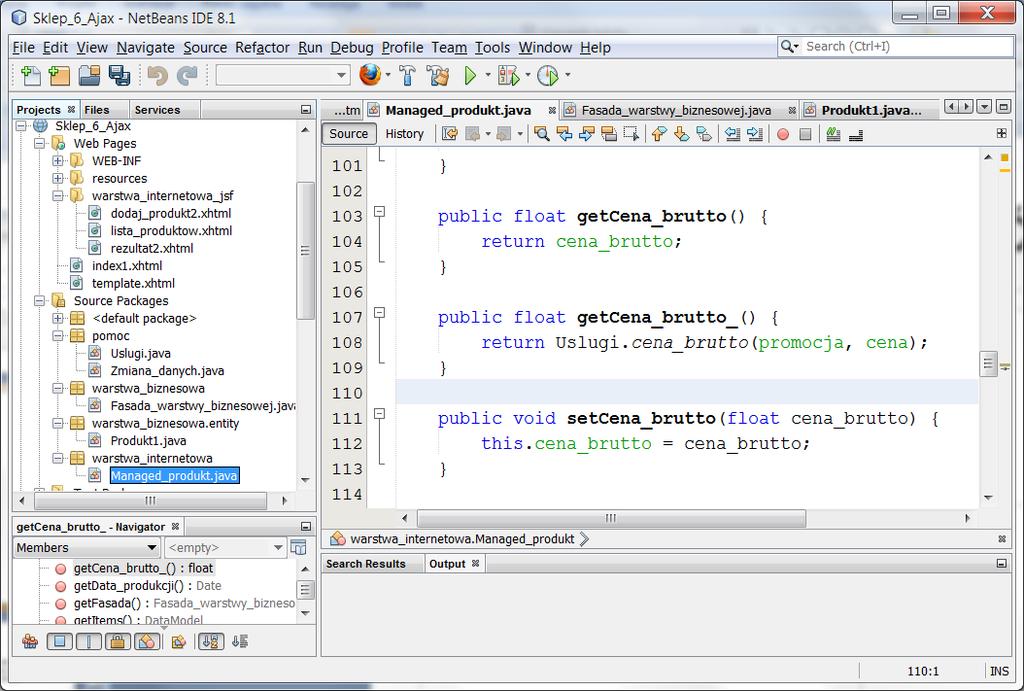This screenshot has width=1024, height=691.
Task: Run the project with green arrow
Action: pos(470,76)
